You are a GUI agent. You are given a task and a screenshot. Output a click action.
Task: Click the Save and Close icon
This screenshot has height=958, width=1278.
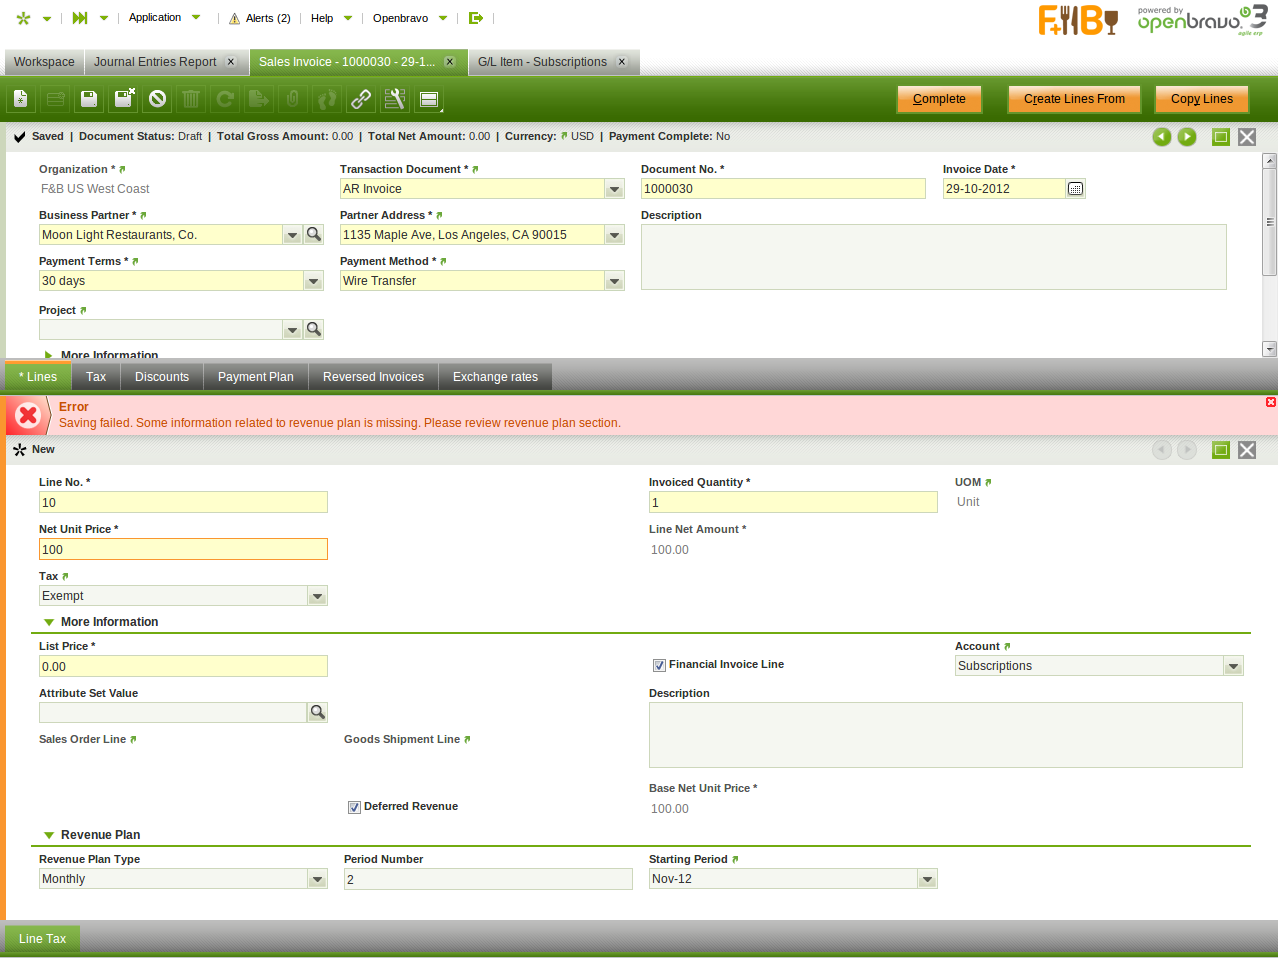(124, 99)
